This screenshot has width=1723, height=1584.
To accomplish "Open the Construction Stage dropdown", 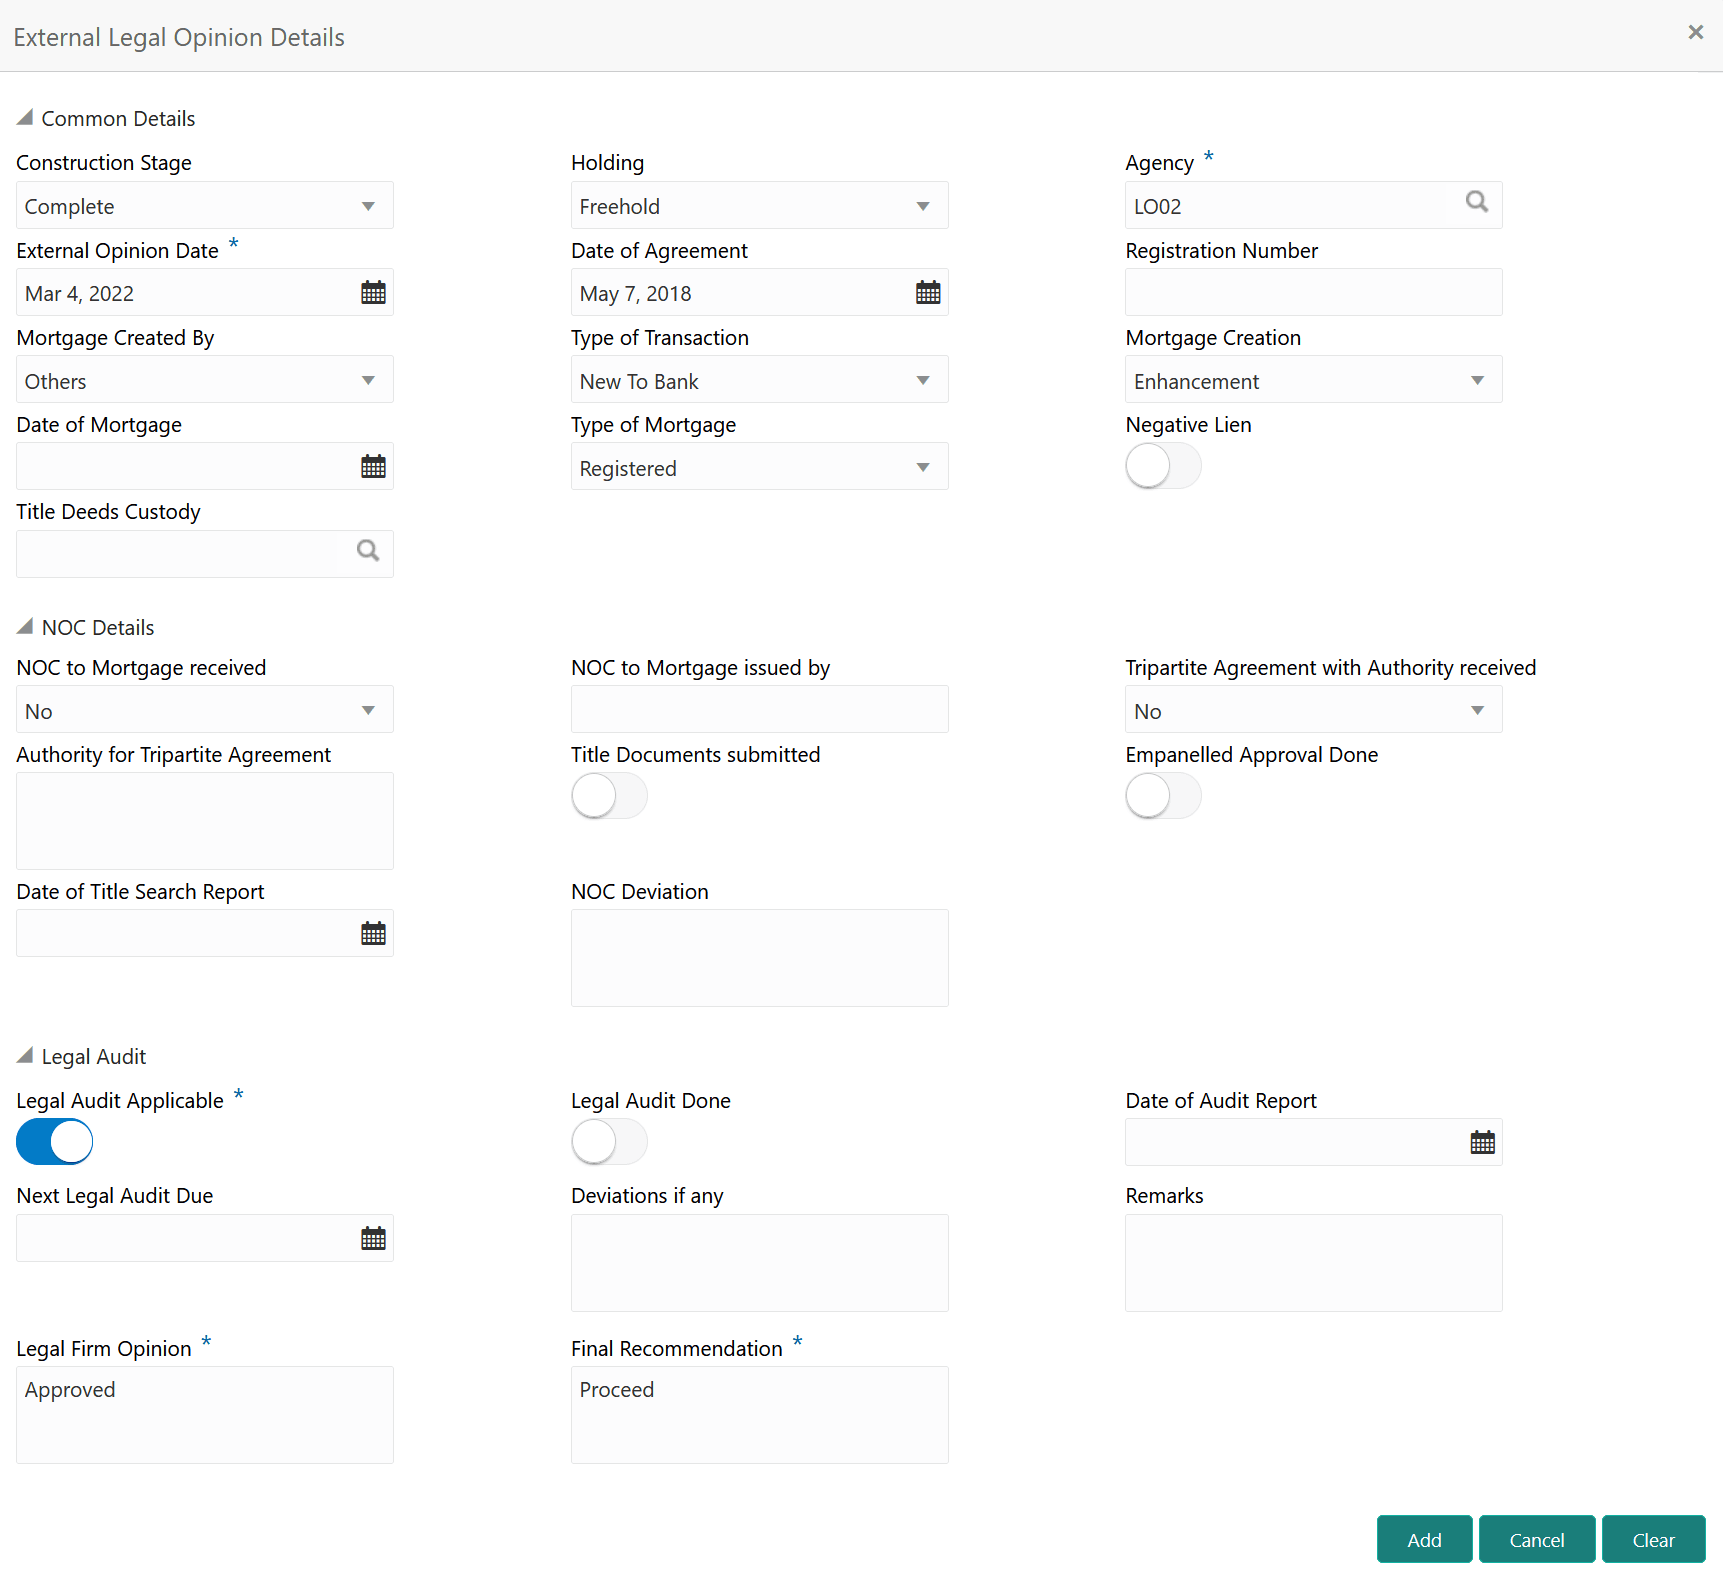I will click(x=204, y=206).
